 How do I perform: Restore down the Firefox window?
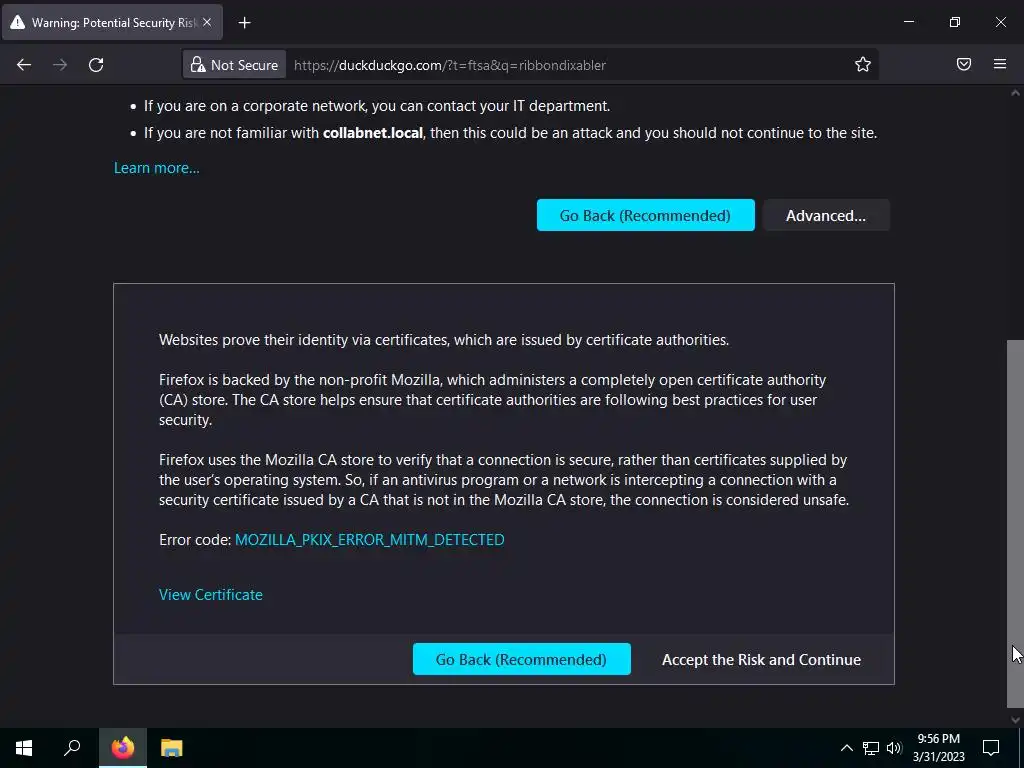coord(955,22)
